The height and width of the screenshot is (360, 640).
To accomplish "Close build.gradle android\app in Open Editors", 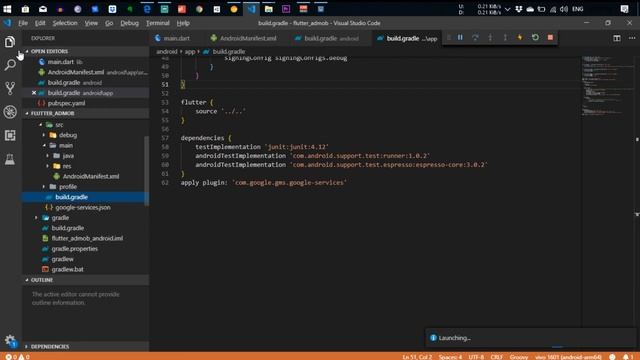I will pyautogui.click(x=34, y=93).
